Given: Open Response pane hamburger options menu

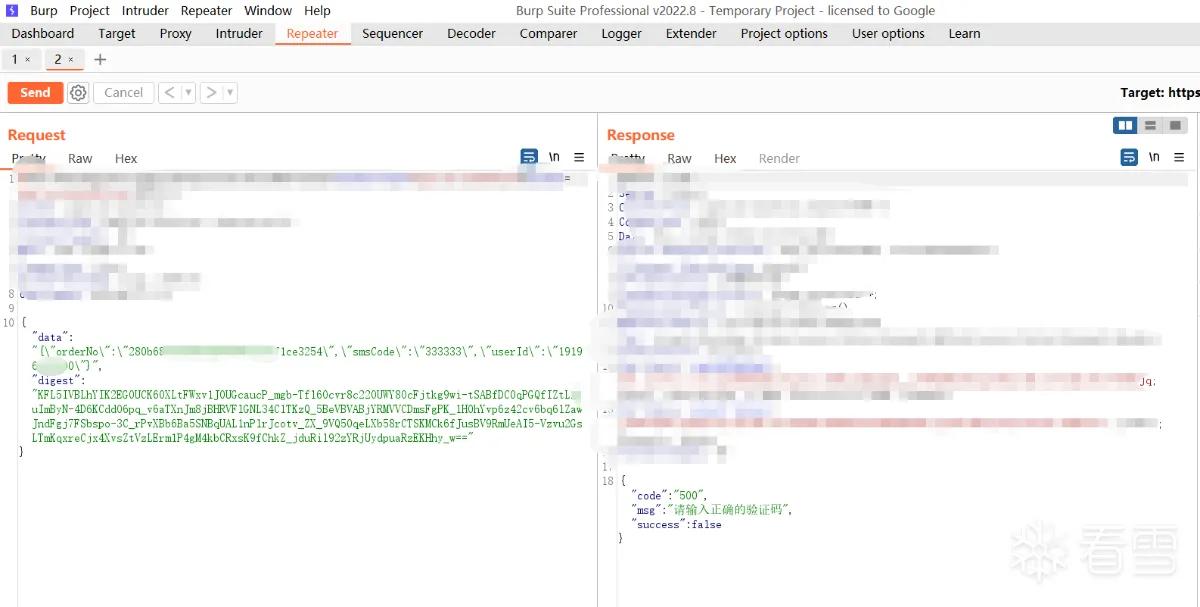Looking at the screenshot, I should (1179, 158).
